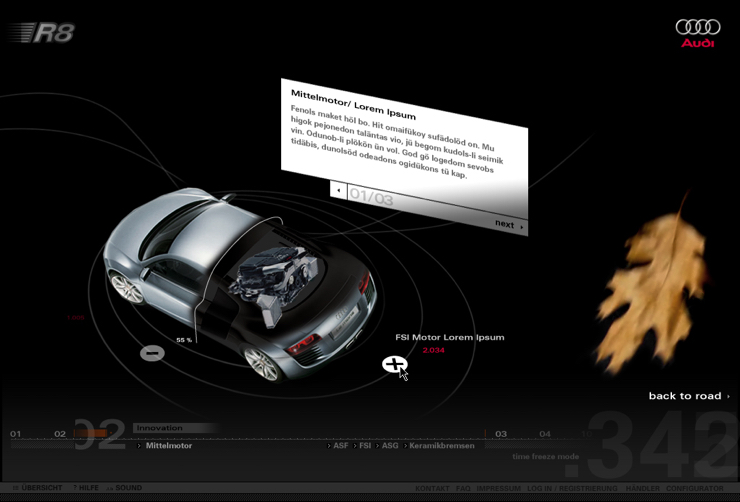Viewport: 740px width, 502px height.
Task: Go to previous info card arrow
Action: click(338, 190)
